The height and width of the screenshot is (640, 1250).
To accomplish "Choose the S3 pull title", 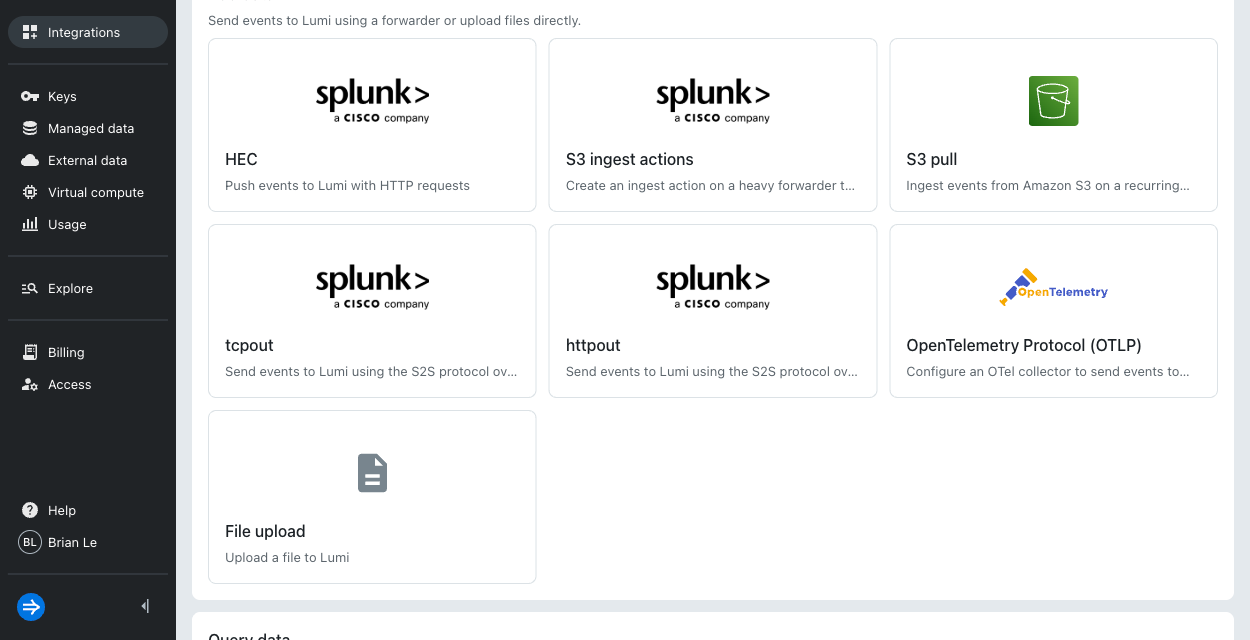I will (x=932, y=159).
